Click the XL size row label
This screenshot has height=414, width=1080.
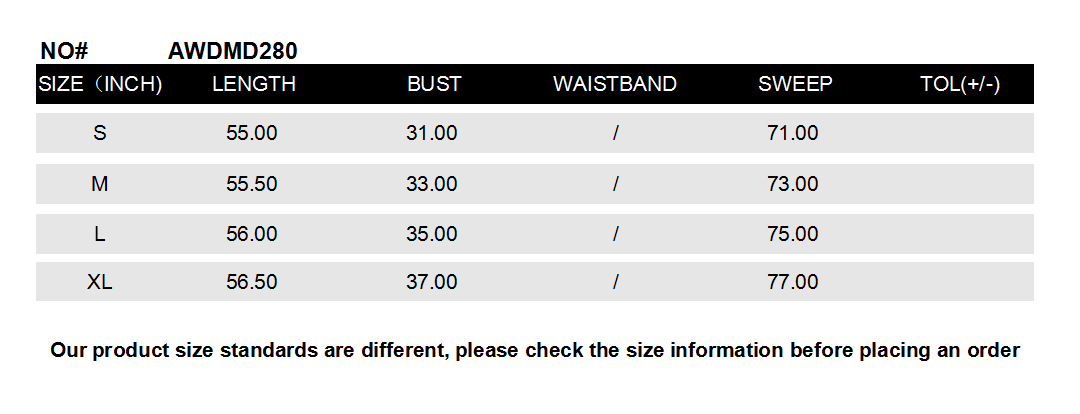[x=100, y=283]
